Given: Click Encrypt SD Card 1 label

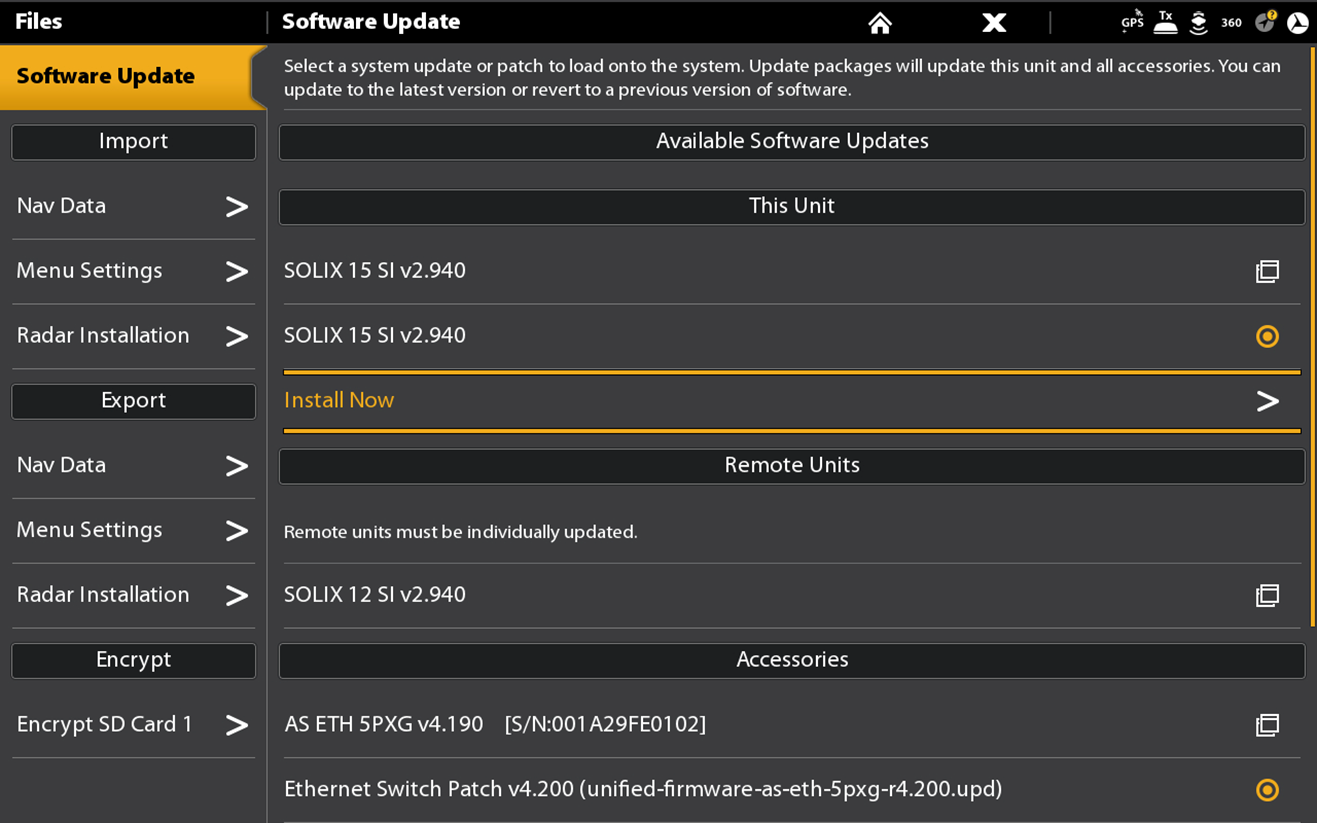Looking at the screenshot, I should (105, 724).
